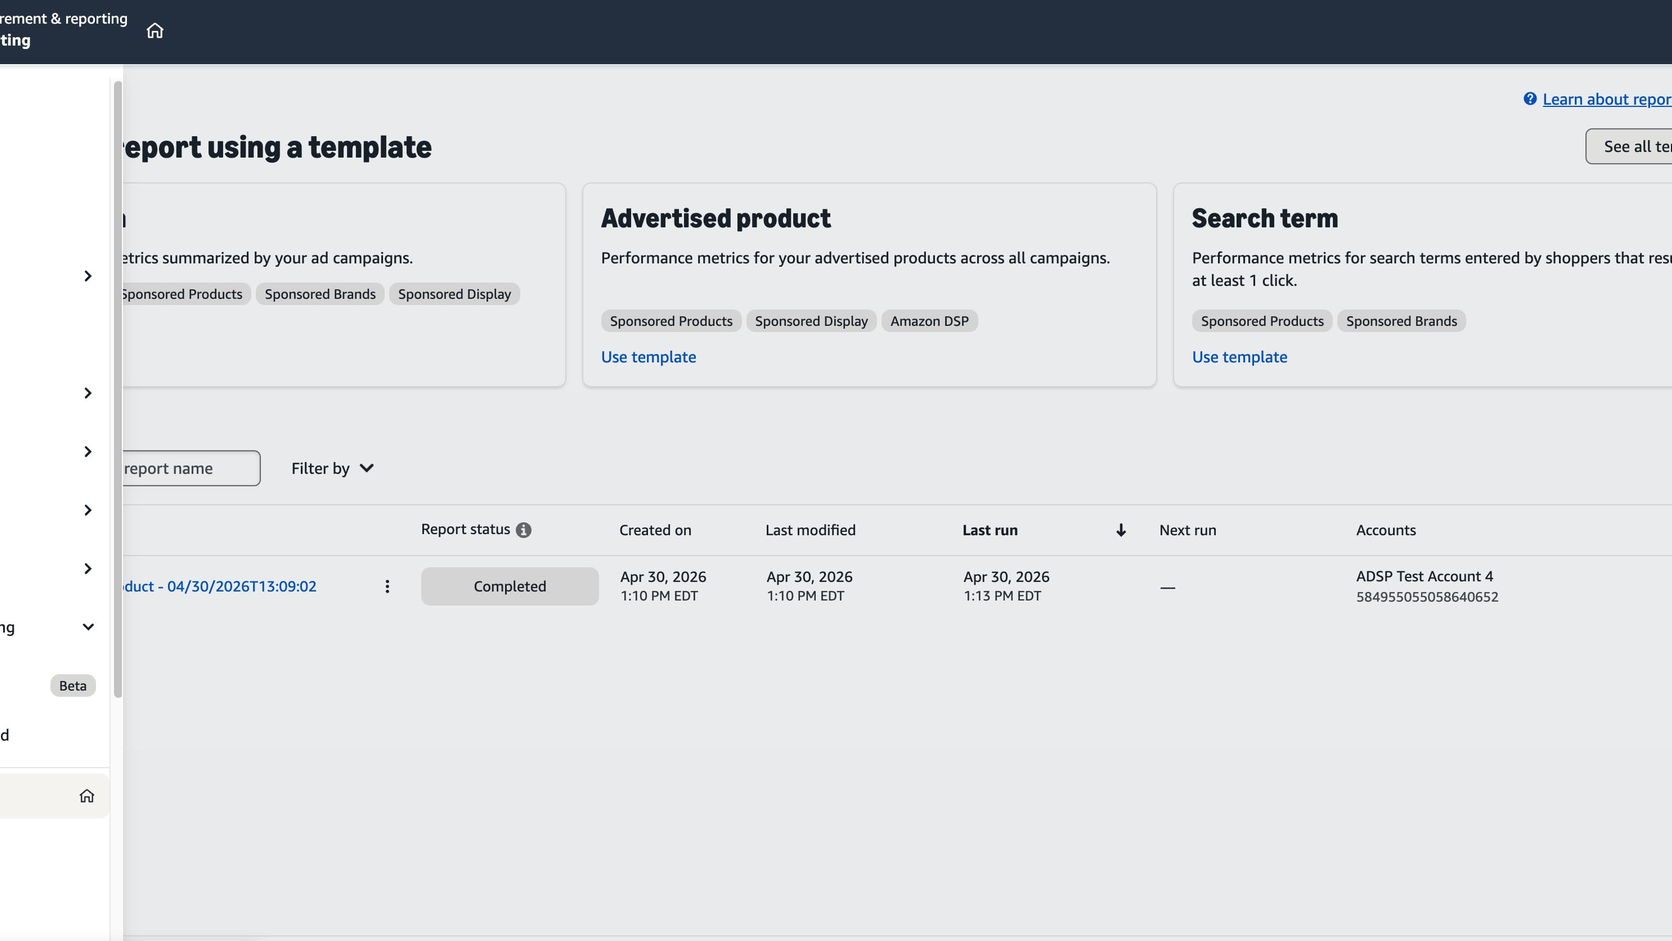Click the Advertised product card title
The height and width of the screenshot is (941, 1672).
coord(716,218)
